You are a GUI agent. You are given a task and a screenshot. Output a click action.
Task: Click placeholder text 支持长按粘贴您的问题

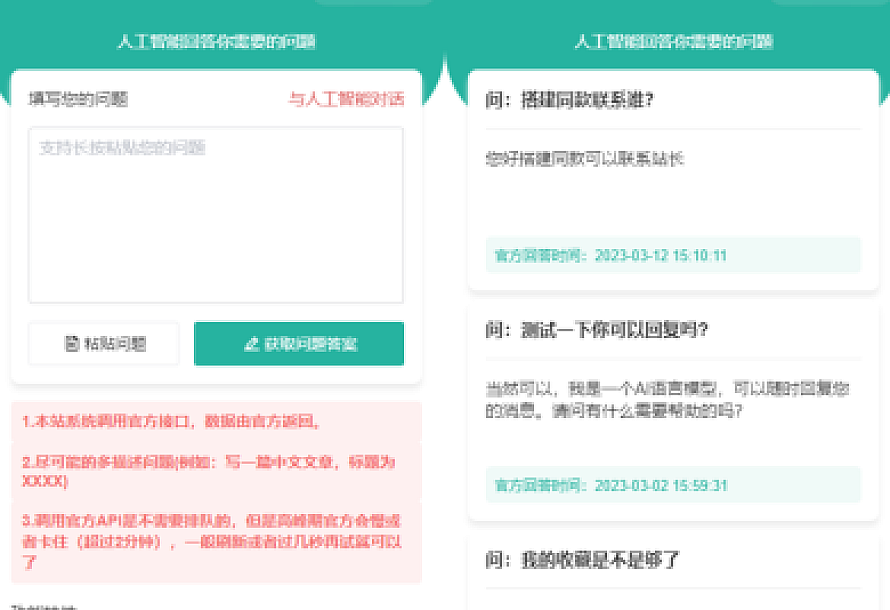pos(122,148)
